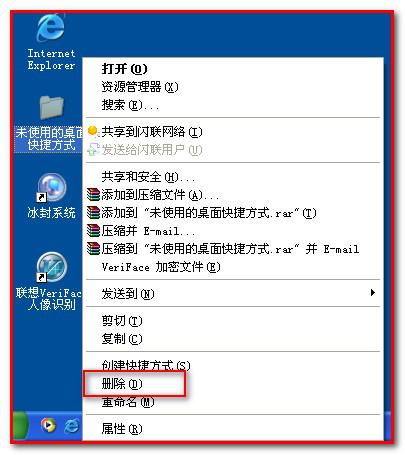
Task: Open the Internet Explorer desktop icon
Action: click(50, 28)
